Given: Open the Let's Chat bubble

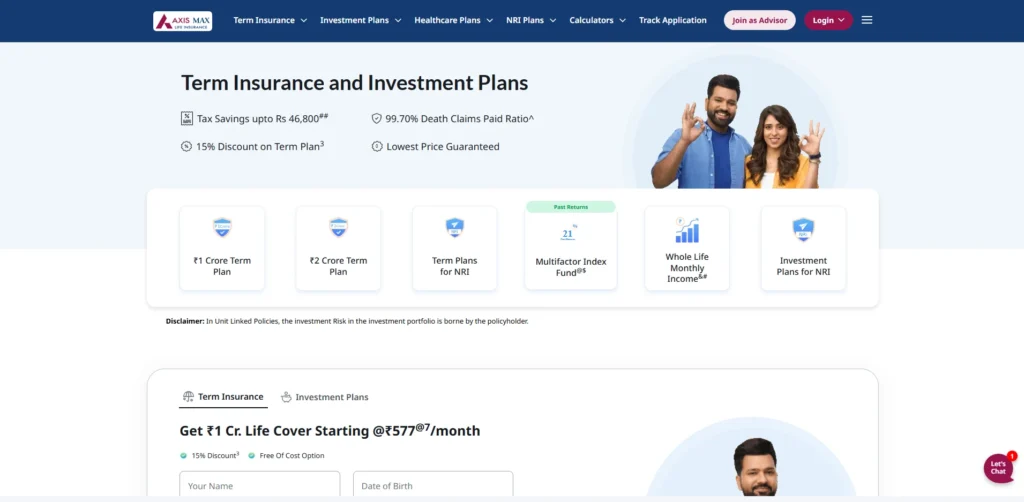Looking at the screenshot, I should [x=999, y=467].
